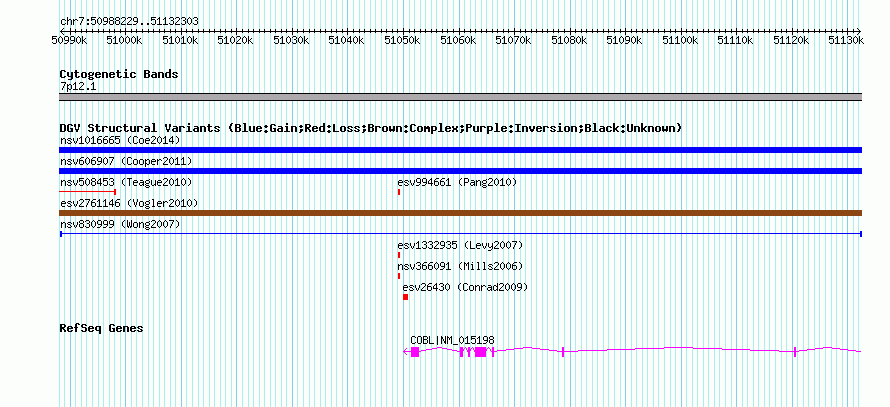
Task: Select the thin blue nsv830999 line
Action: (x=460, y=234)
